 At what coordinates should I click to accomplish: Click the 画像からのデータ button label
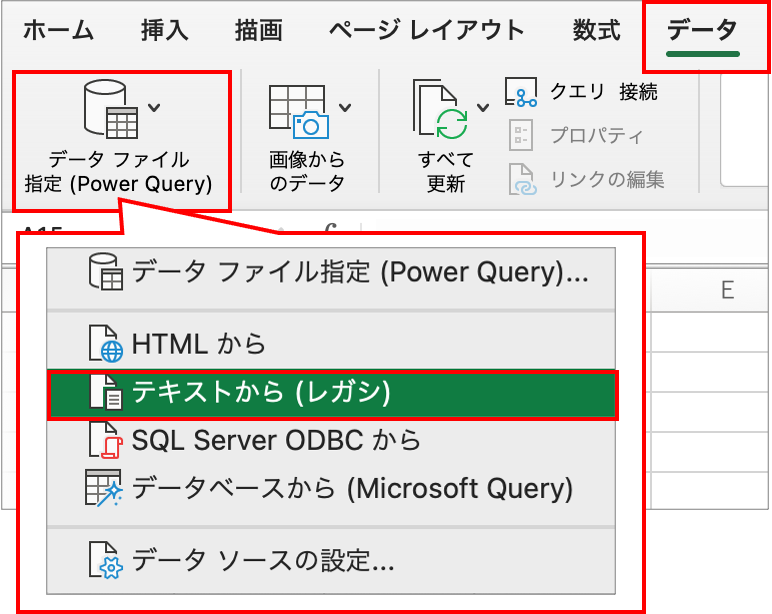(x=307, y=172)
